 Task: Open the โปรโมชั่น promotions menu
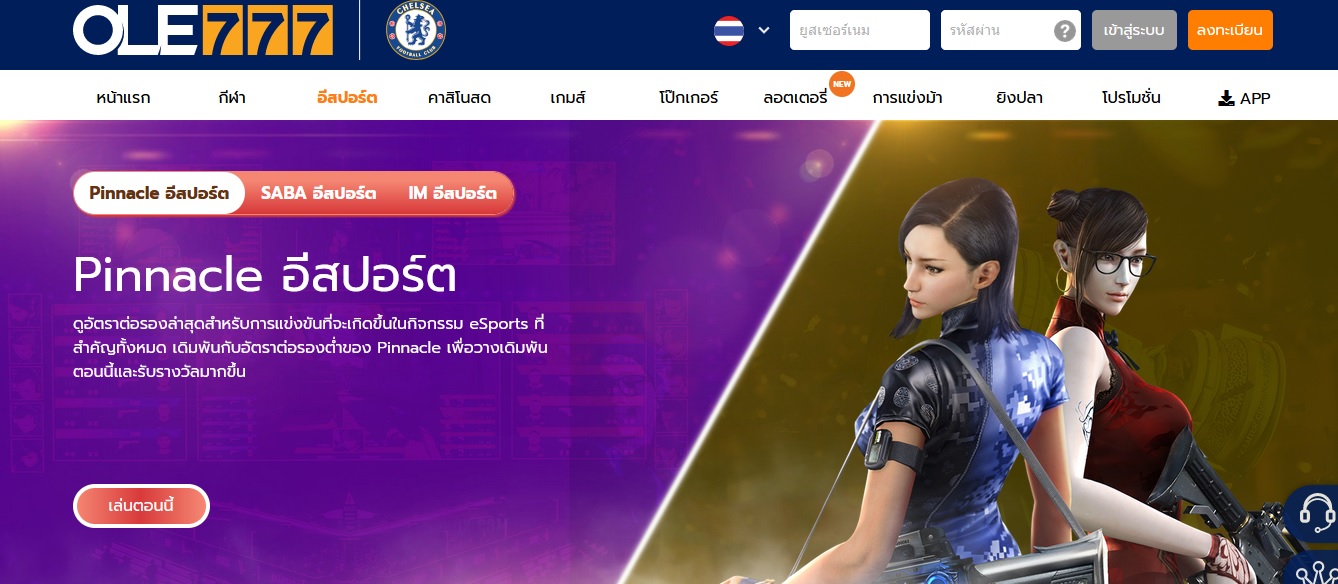[x=1131, y=98]
